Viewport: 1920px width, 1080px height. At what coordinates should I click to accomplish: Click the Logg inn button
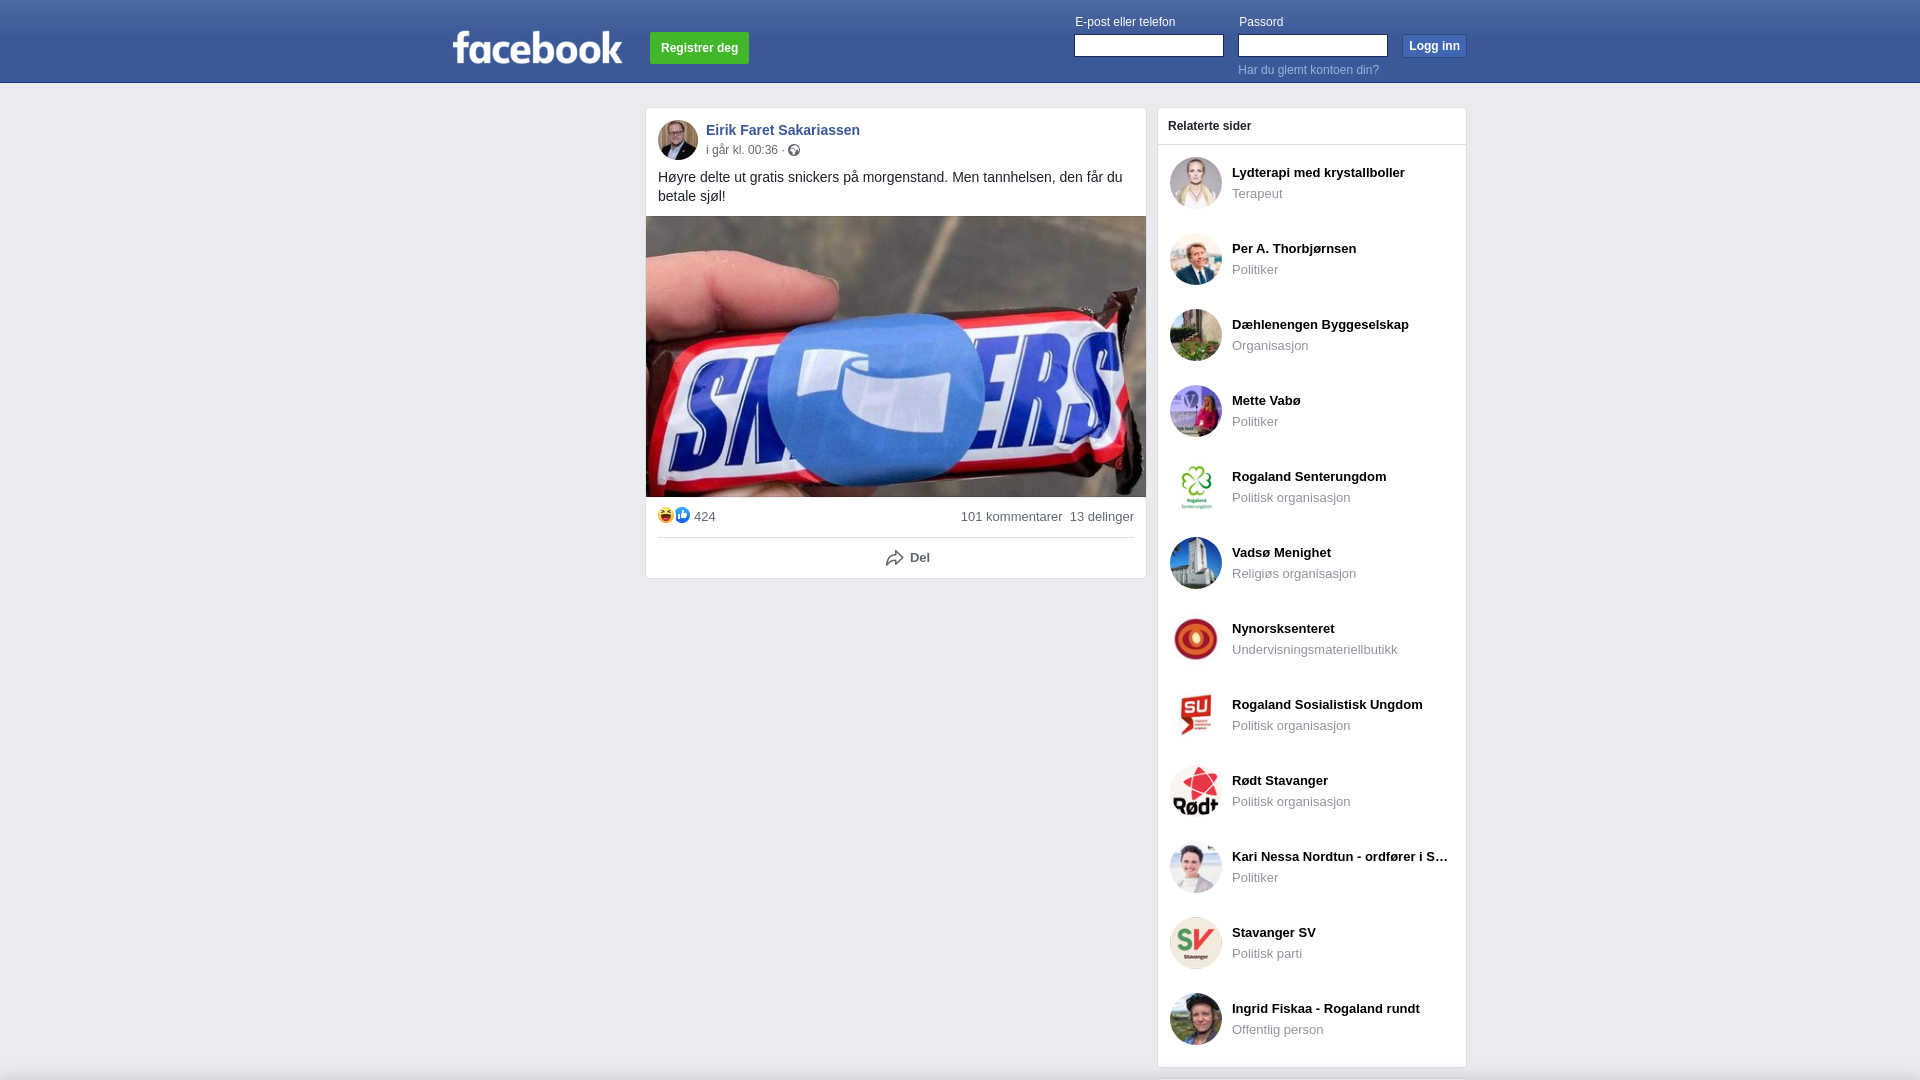pyautogui.click(x=1434, y=46)
